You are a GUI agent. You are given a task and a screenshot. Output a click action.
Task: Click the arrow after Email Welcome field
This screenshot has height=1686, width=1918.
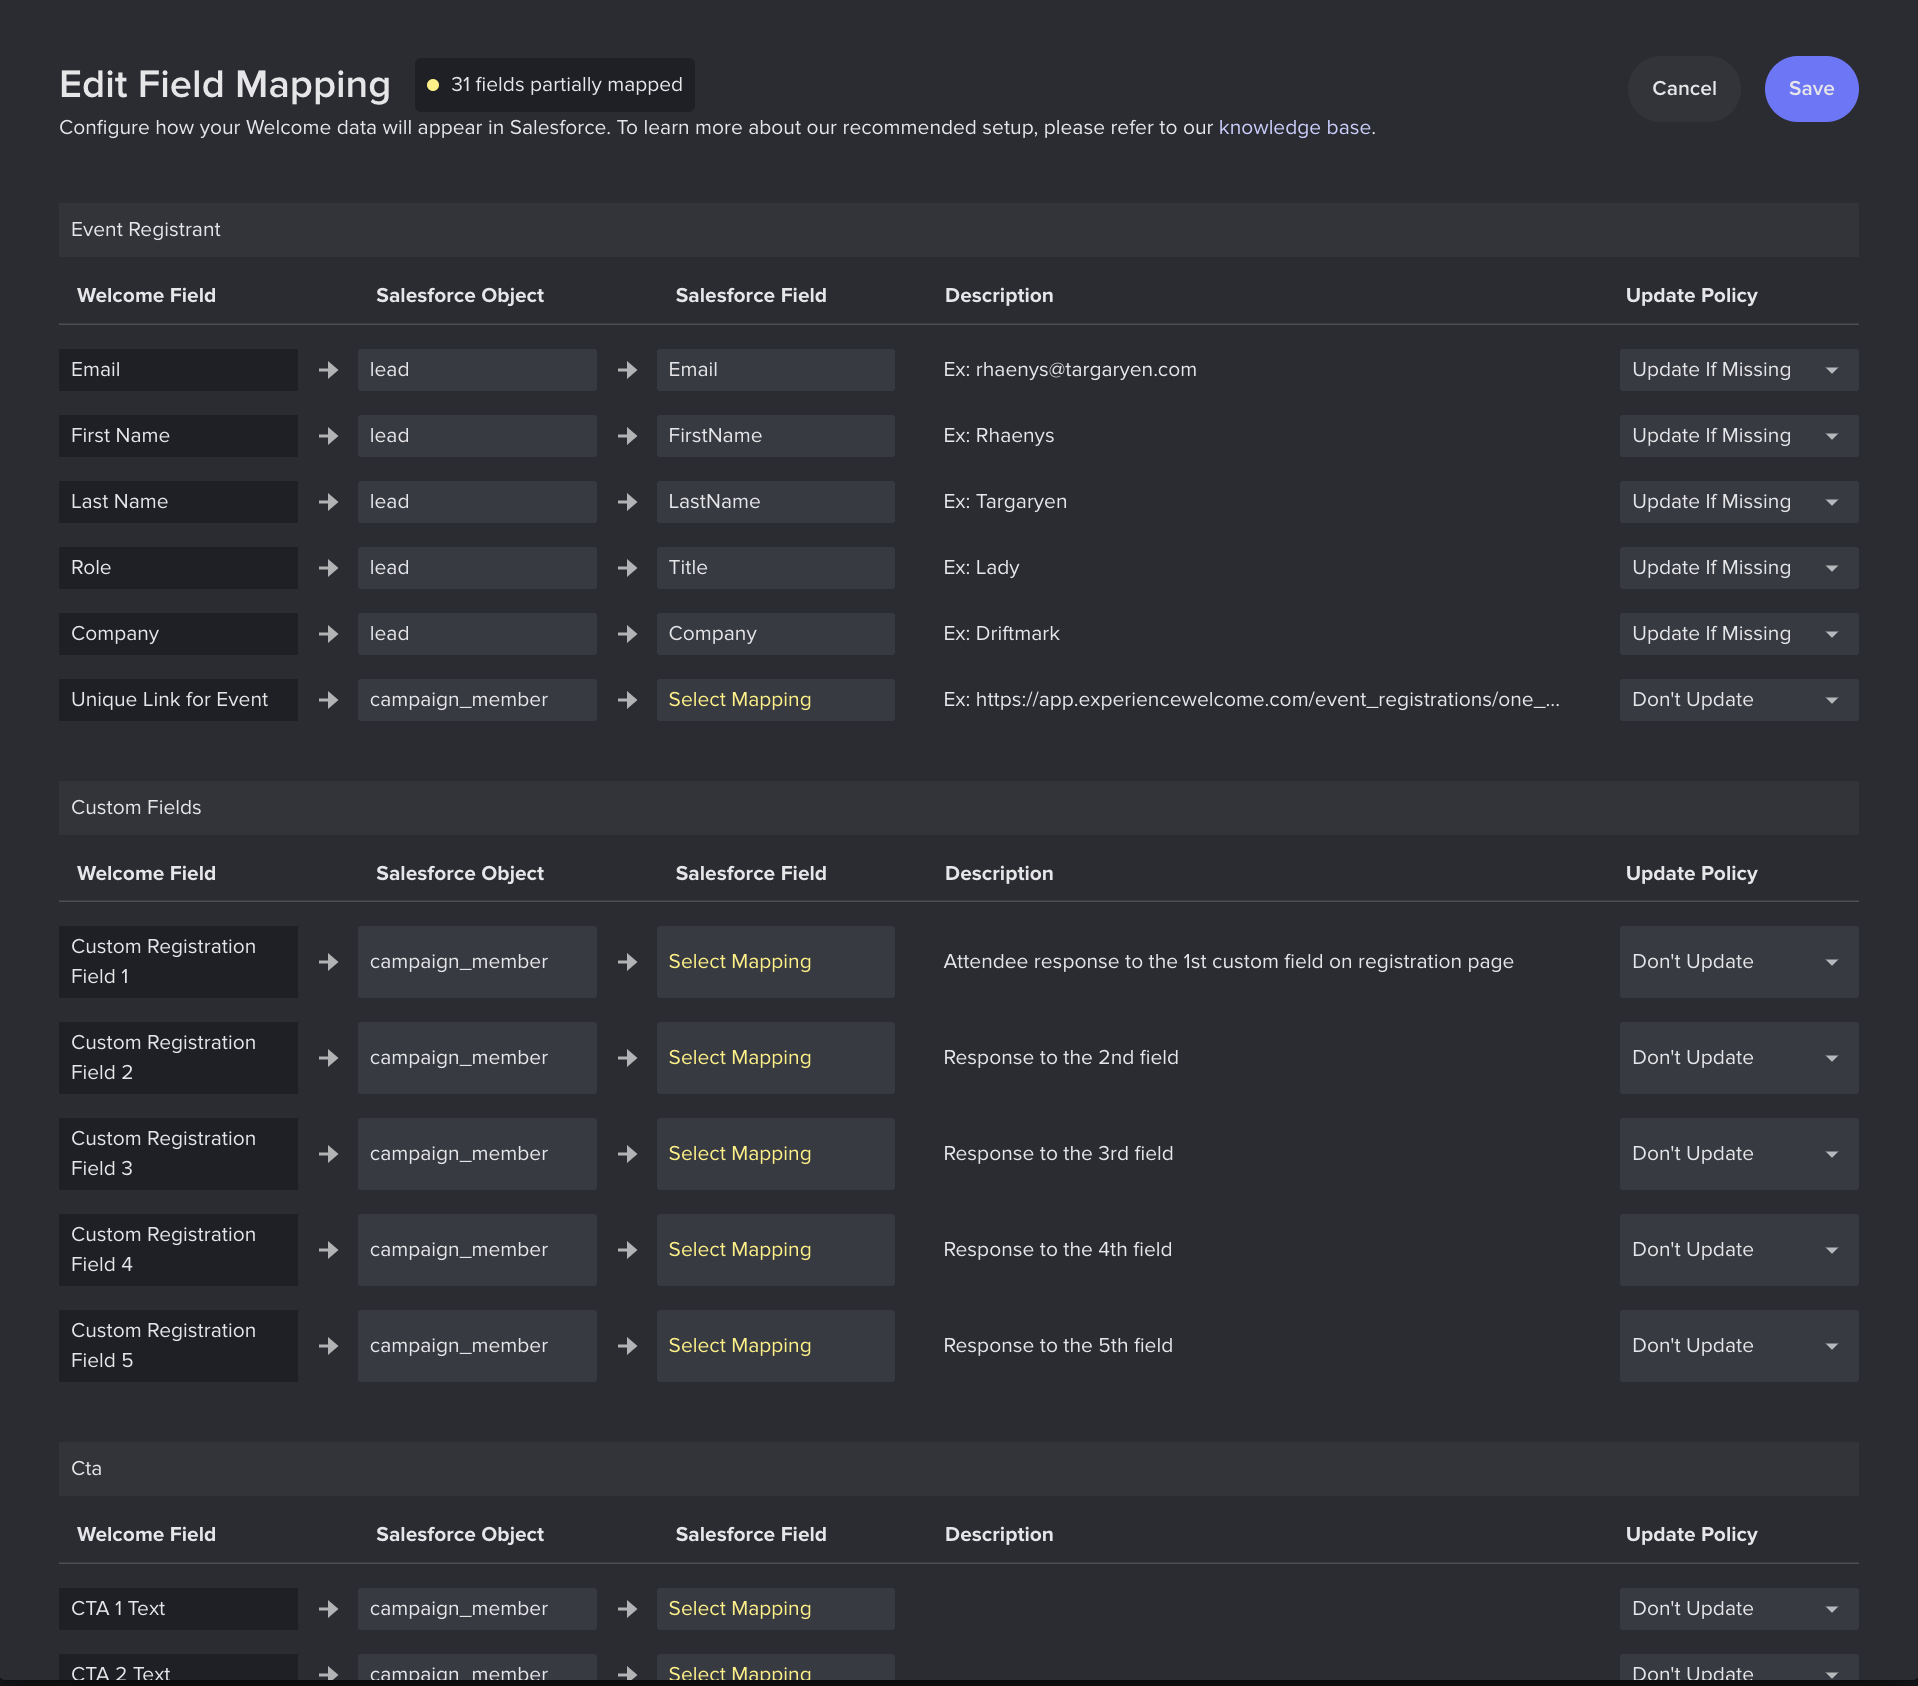[x=328, y=370]
